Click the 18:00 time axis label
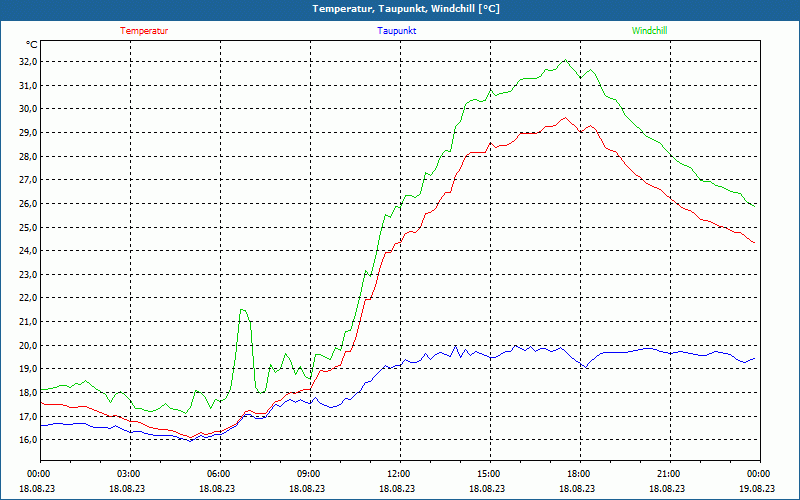This screenshot has height=500, width=800. click(x=580, y=474)
